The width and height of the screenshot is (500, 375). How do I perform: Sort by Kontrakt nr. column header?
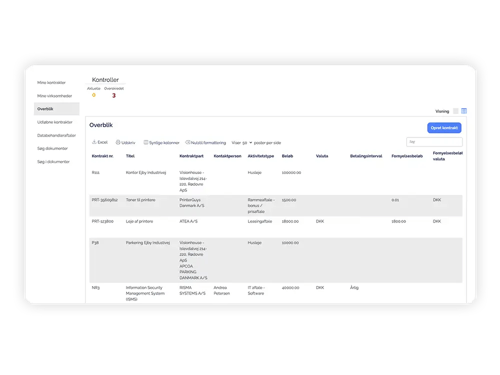point(102,156)
